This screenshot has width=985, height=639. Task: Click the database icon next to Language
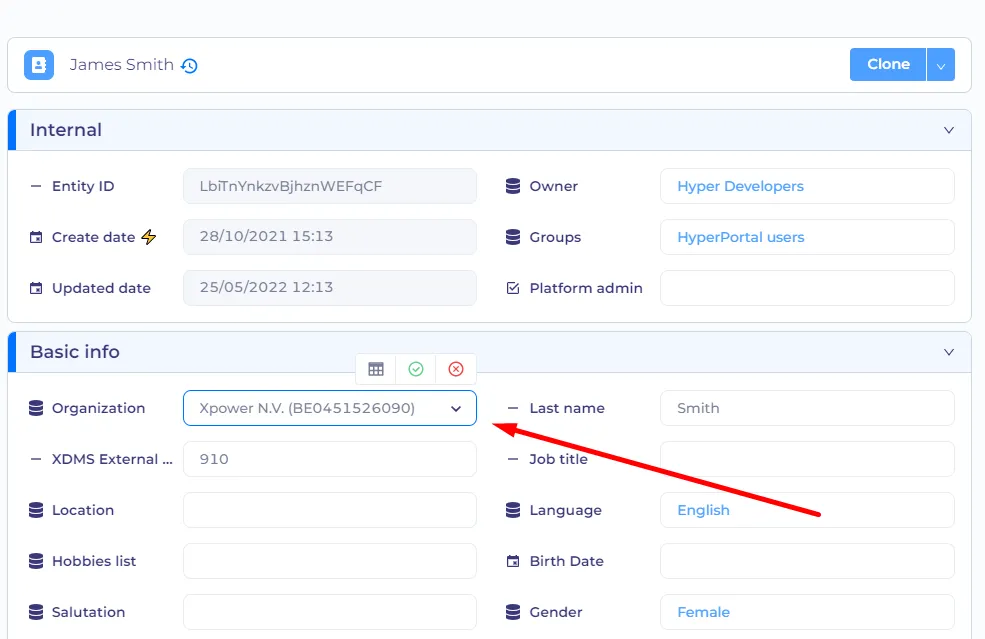pyautogui.click(x=513, y=510)
